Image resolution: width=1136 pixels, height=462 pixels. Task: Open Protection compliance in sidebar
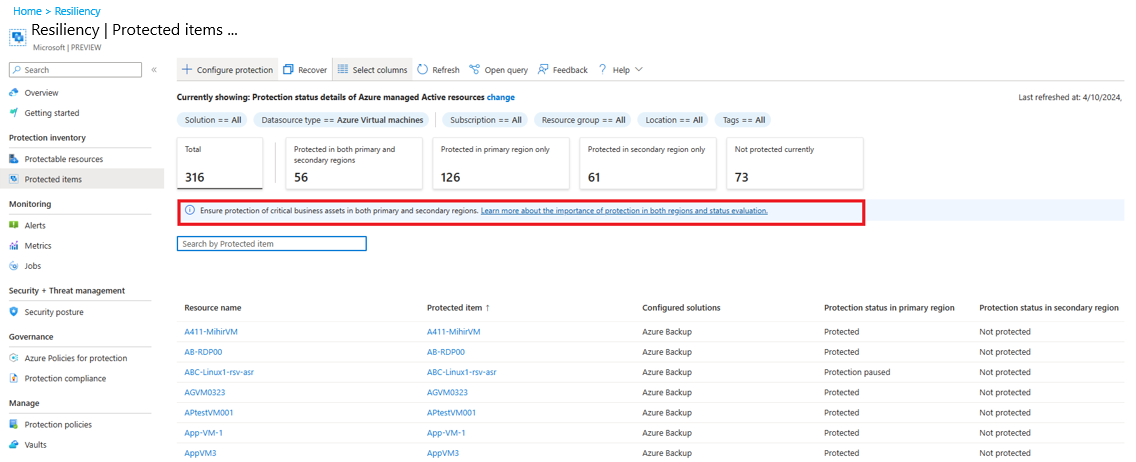coord(65,378)
